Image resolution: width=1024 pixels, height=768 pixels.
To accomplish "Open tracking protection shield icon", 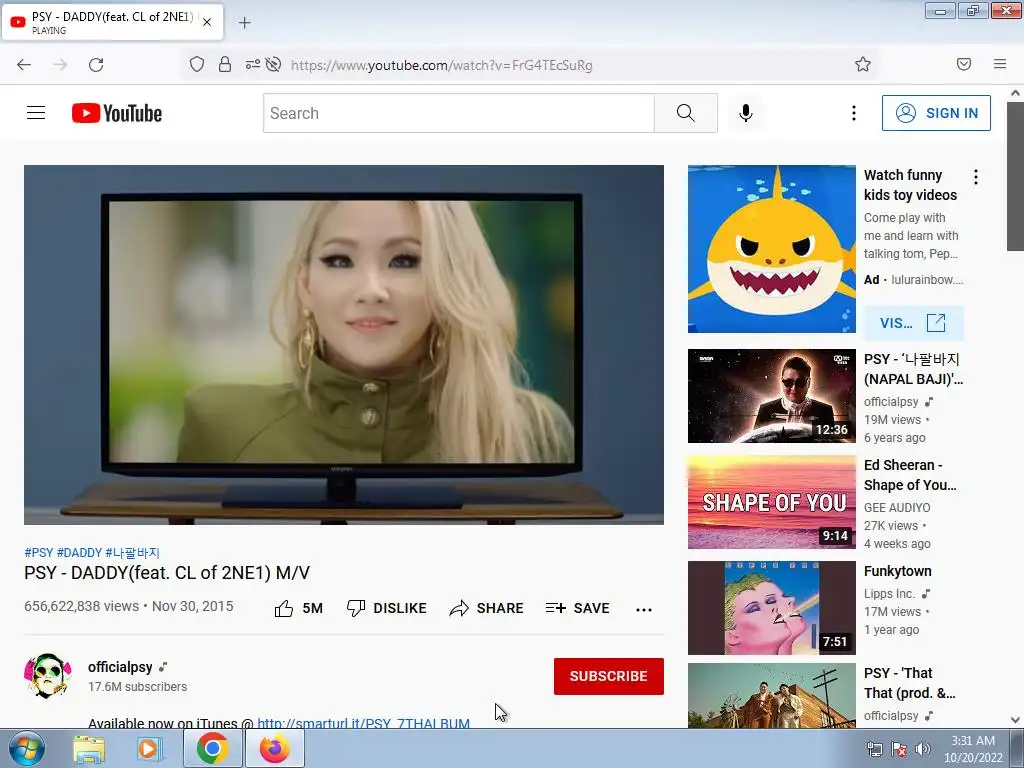I will tap(197, 65).
